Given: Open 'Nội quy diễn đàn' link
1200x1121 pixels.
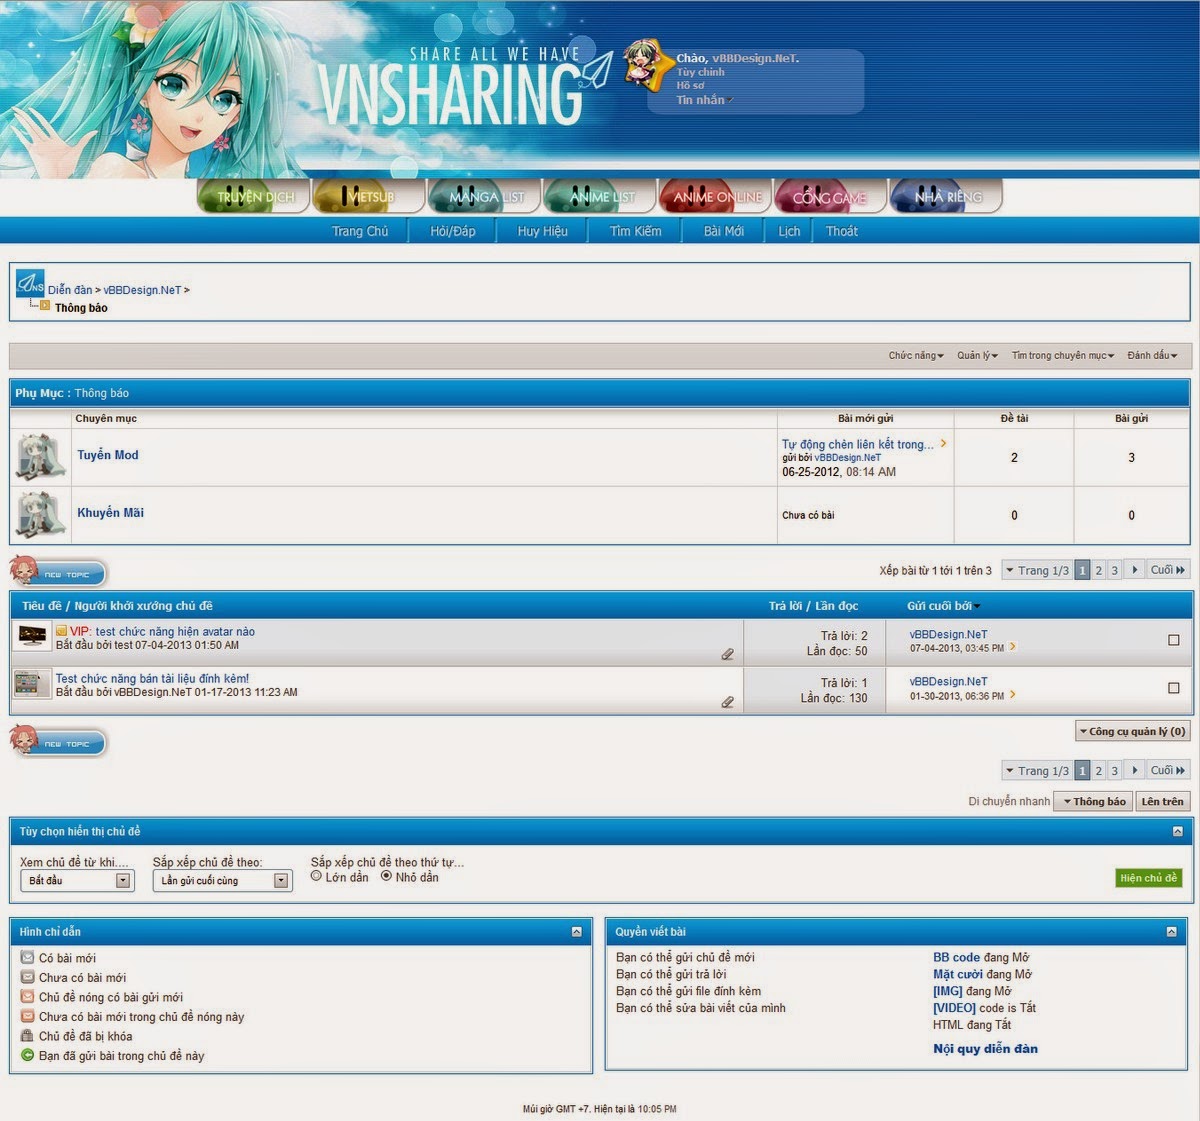Looking at the screenshot, I should click(x=985, y=1049).
